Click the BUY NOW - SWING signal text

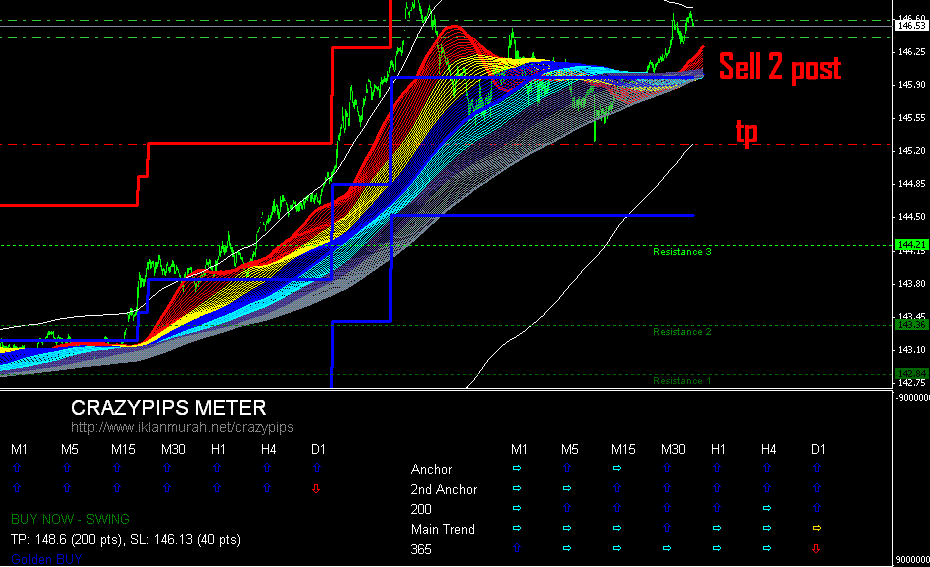70,520
